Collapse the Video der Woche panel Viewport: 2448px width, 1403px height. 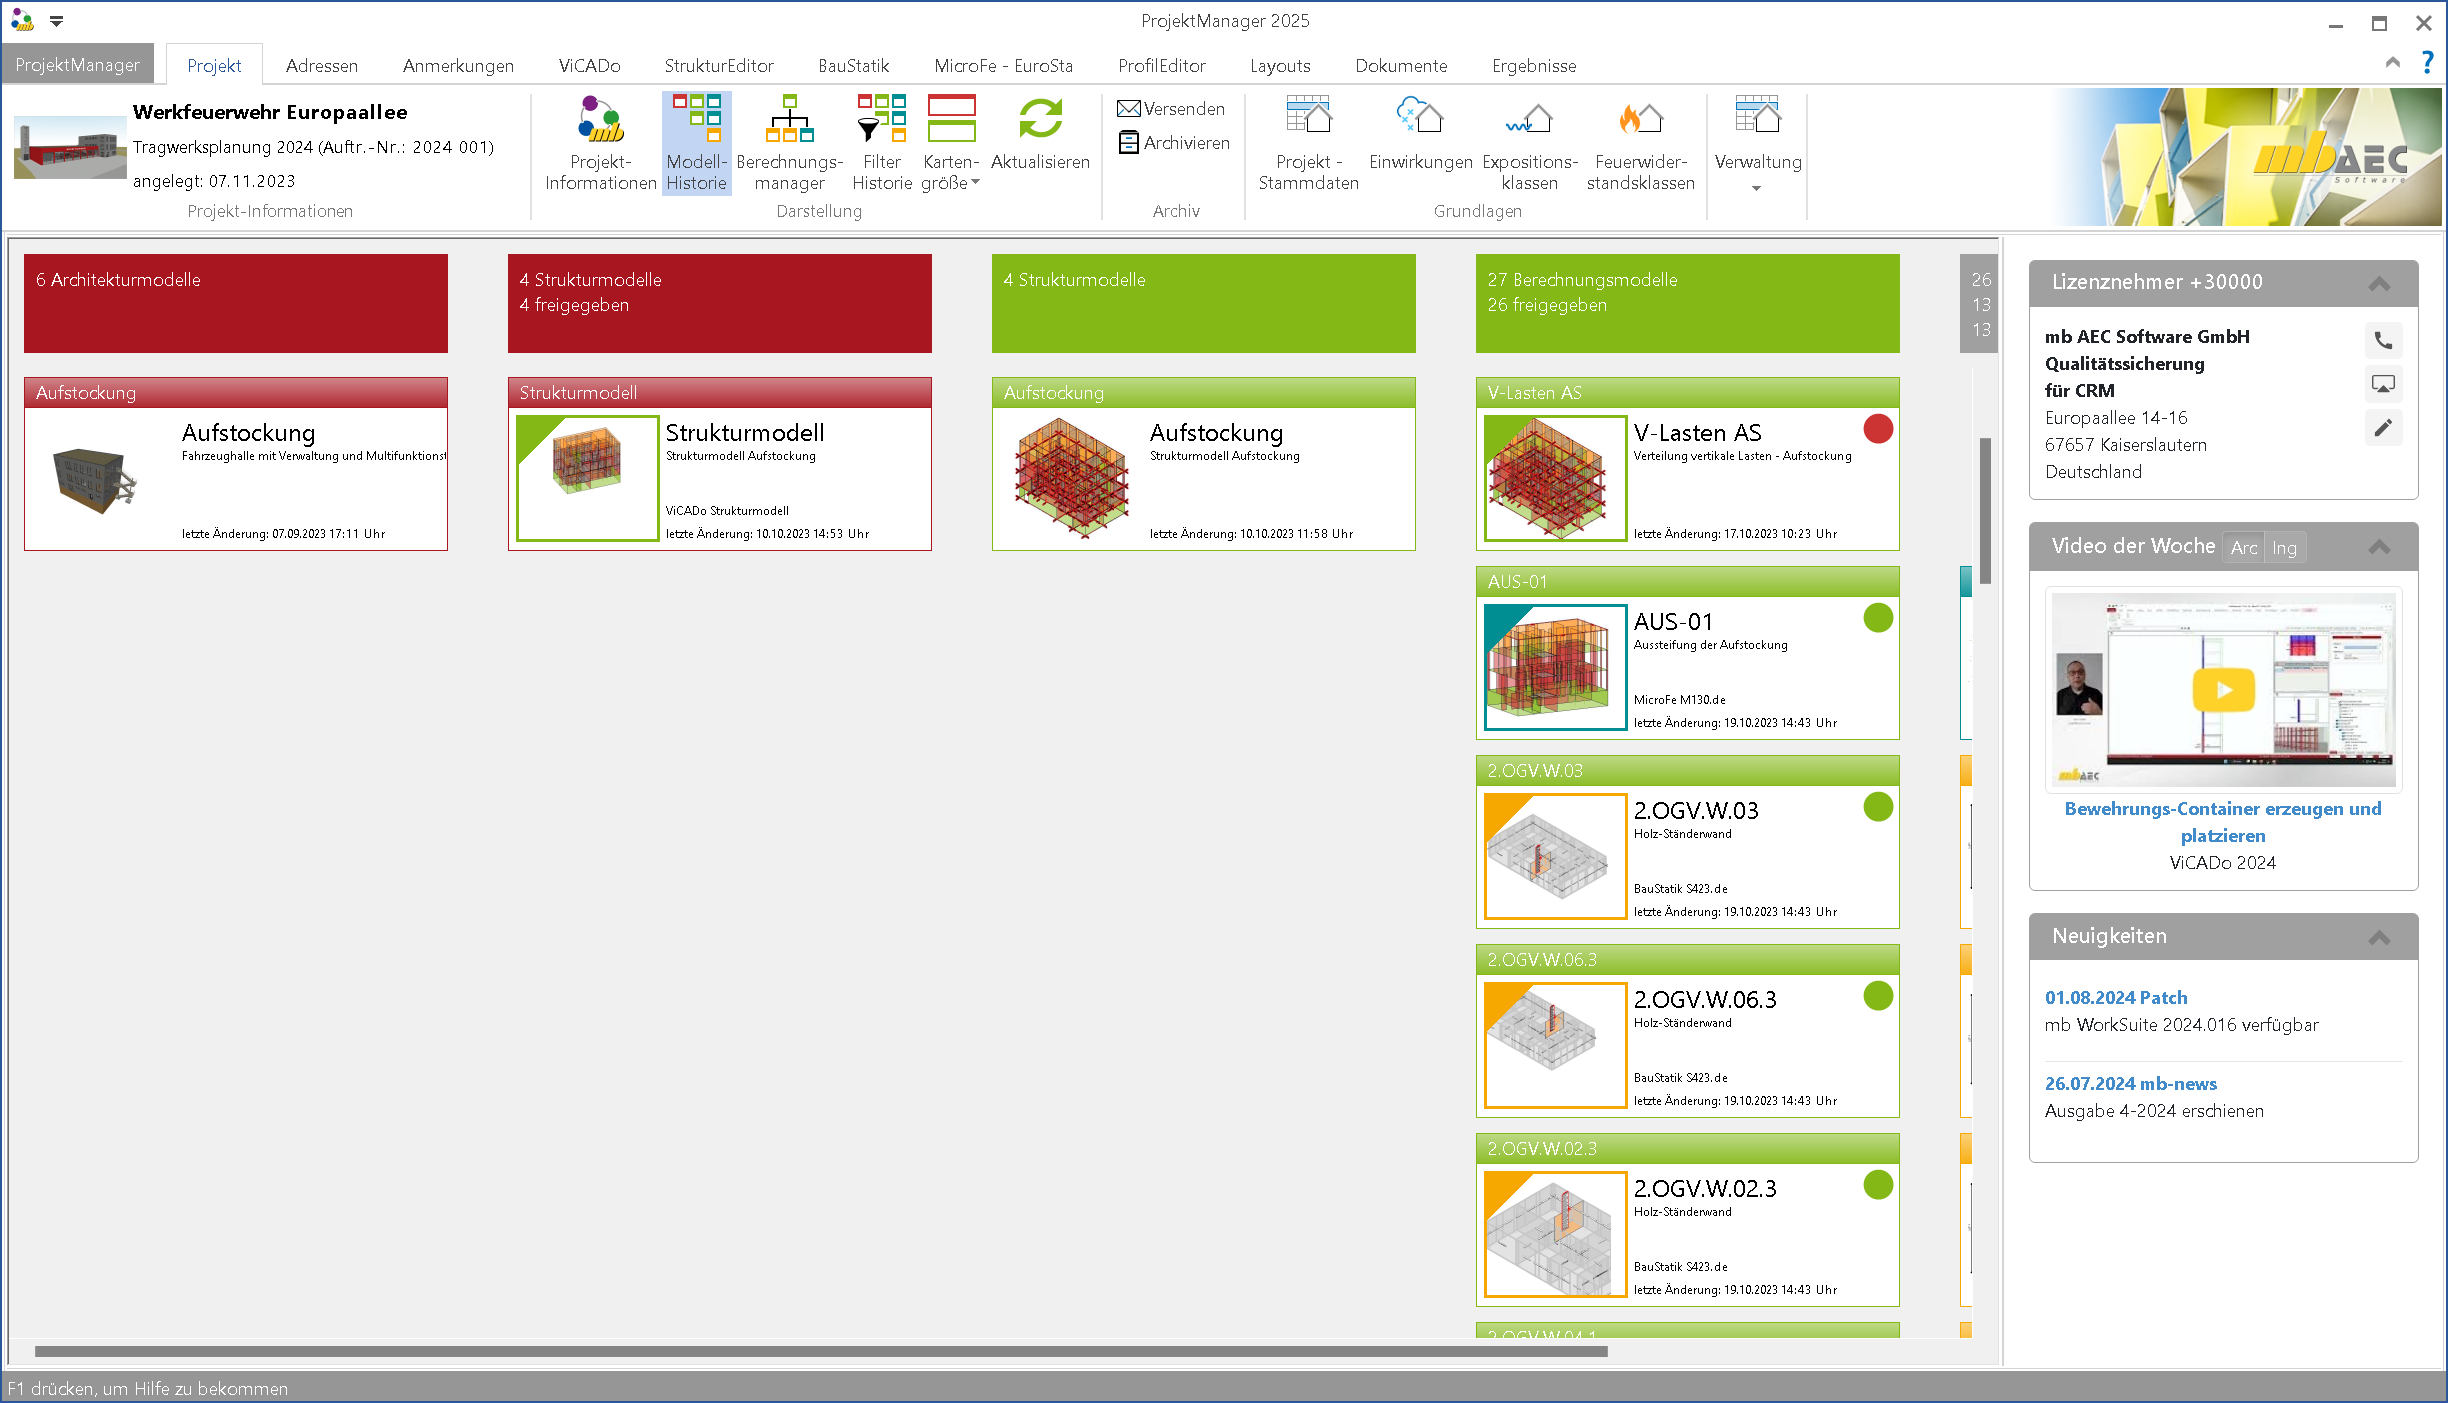tap(2379, 546)
